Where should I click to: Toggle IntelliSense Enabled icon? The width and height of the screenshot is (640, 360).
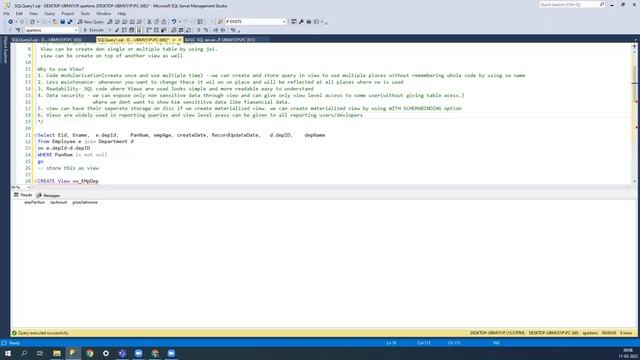pos(139,30)
